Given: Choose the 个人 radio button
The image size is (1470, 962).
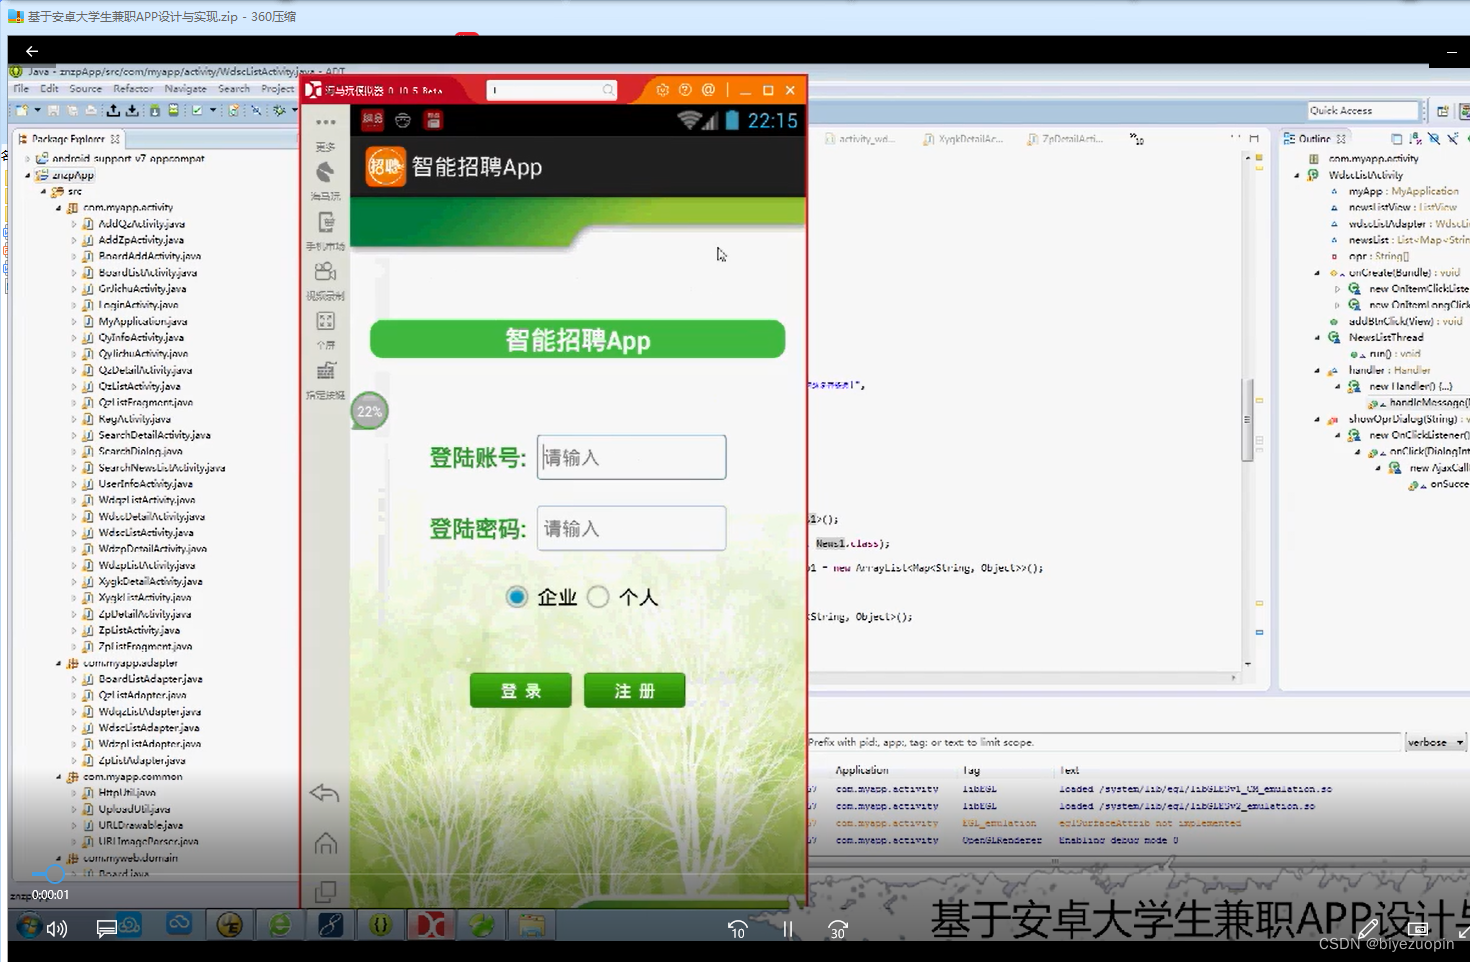Looking at the screenshot, I should point(598,596).
